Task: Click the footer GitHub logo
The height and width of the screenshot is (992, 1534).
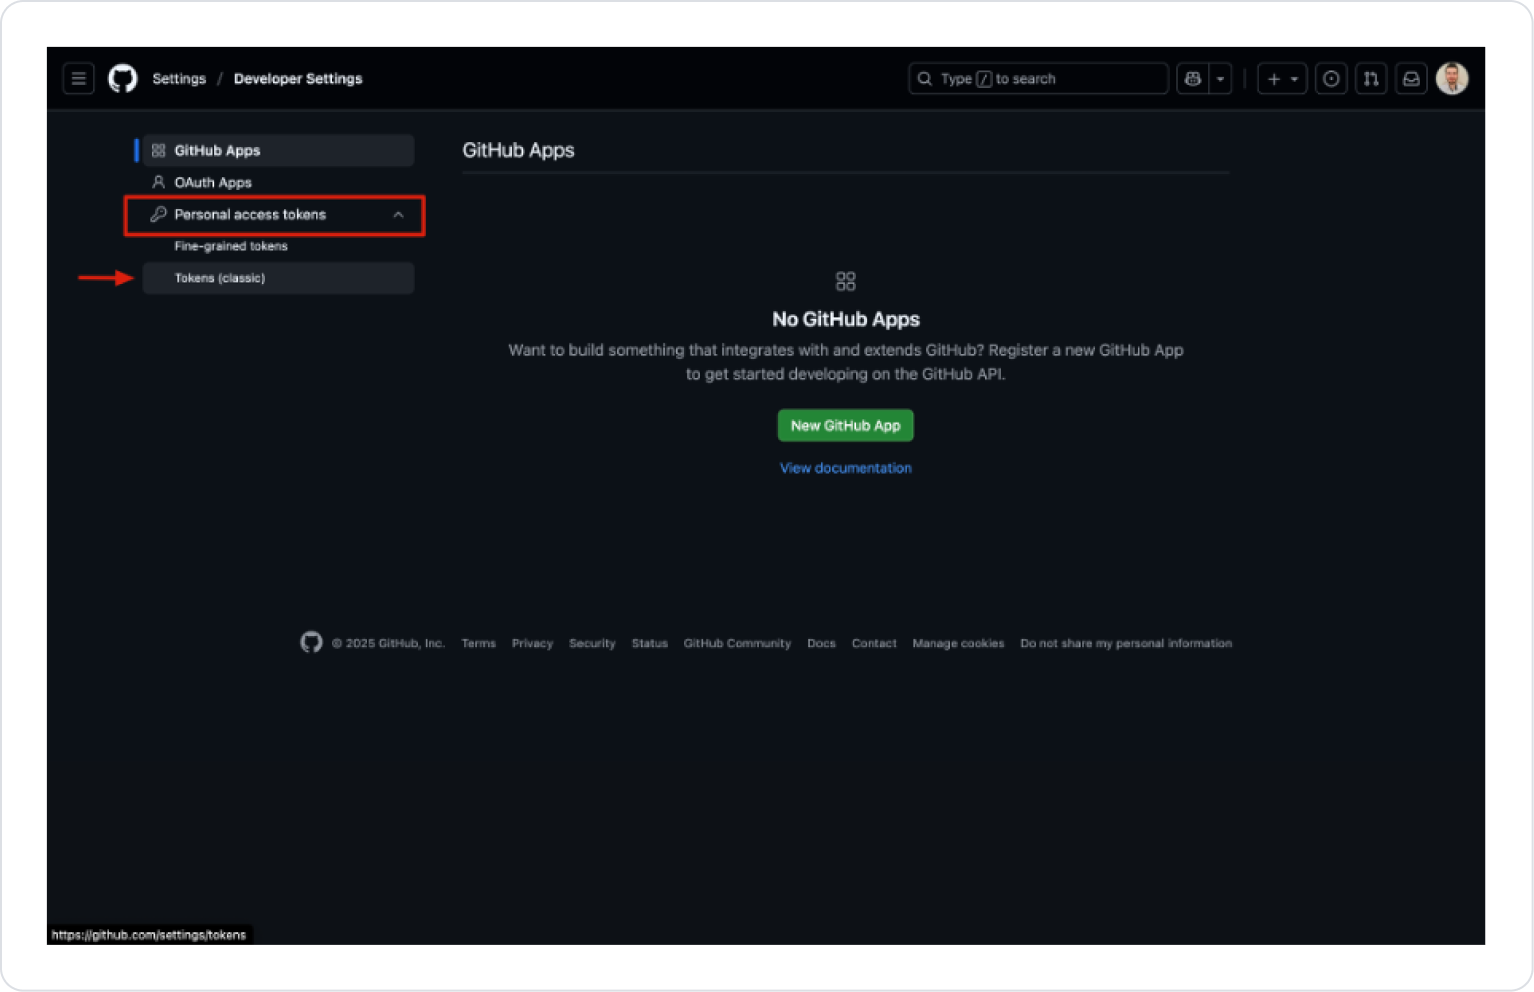Action: tap(311, 642)
